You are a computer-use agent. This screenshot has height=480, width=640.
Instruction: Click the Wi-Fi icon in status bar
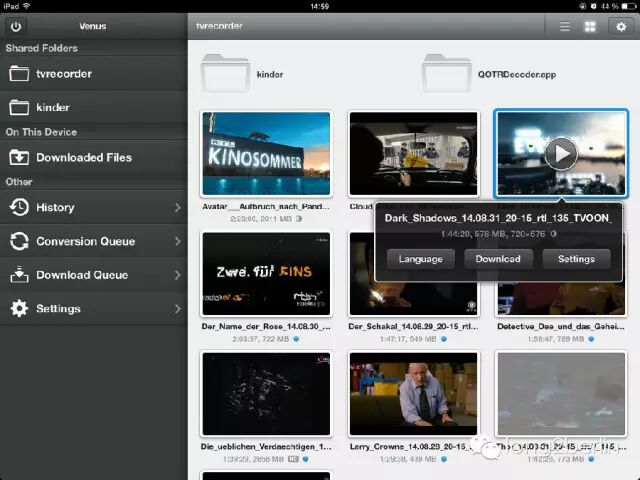[x=27, y=6]
